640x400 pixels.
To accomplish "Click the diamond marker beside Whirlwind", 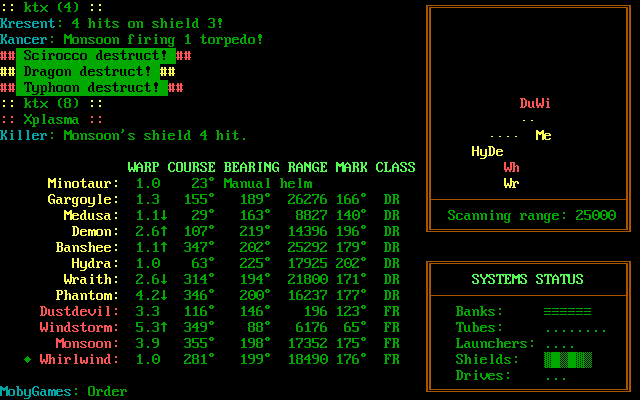I will [27, 359].
